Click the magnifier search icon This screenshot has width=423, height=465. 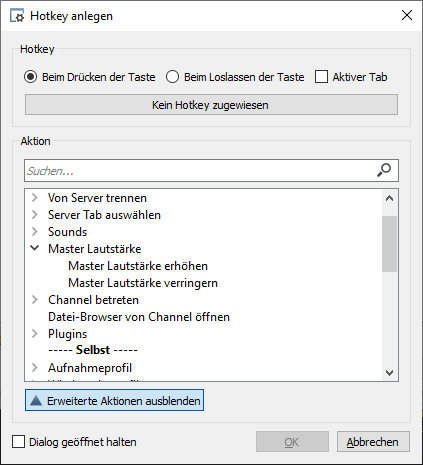point(384,170)
